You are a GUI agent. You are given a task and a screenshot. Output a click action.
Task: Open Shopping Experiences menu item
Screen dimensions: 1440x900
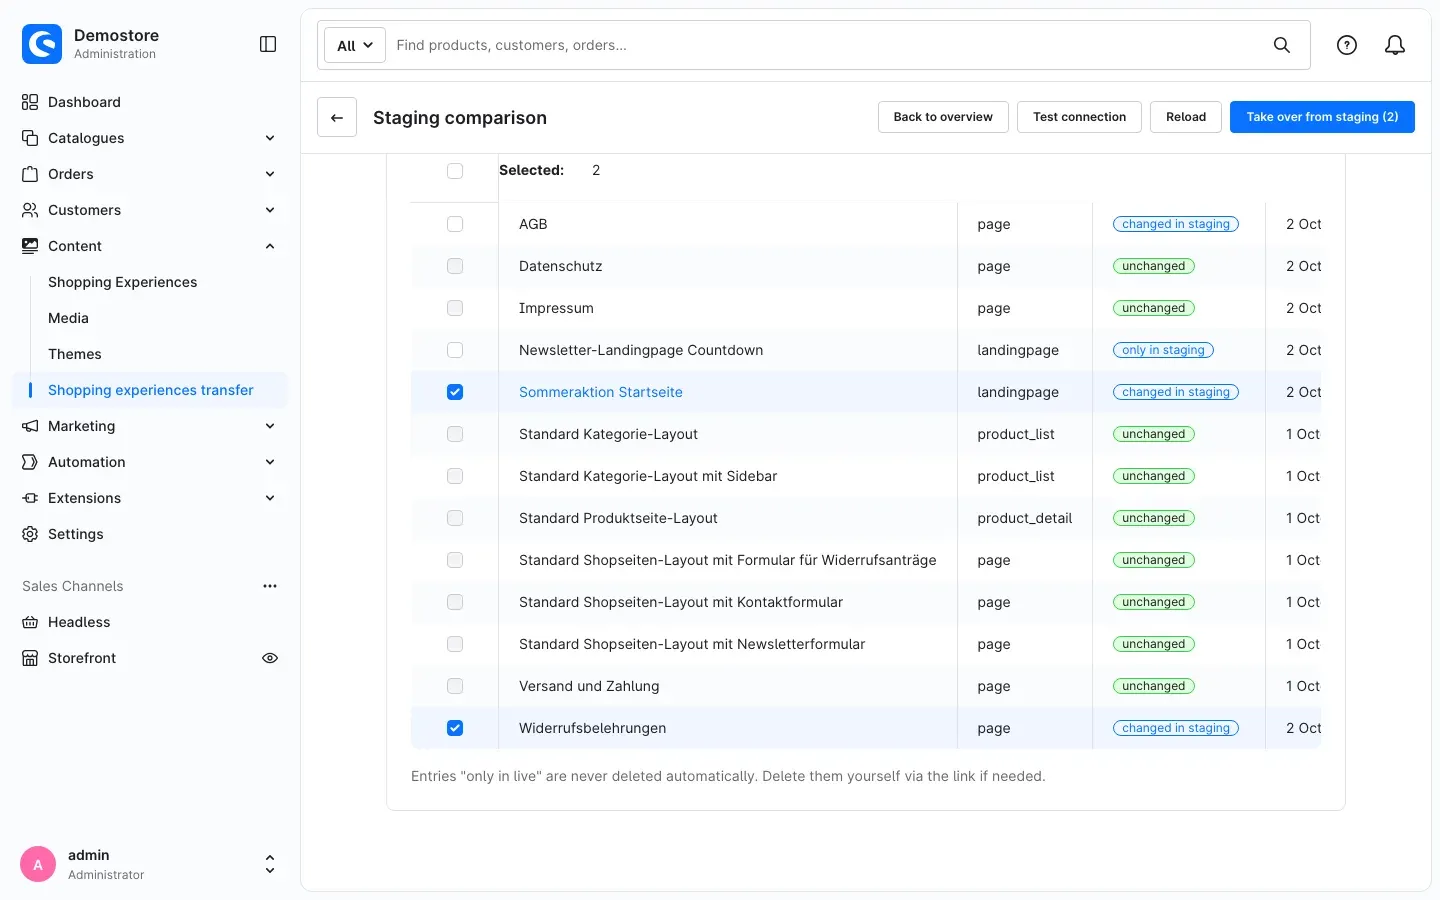click(123, 282)
